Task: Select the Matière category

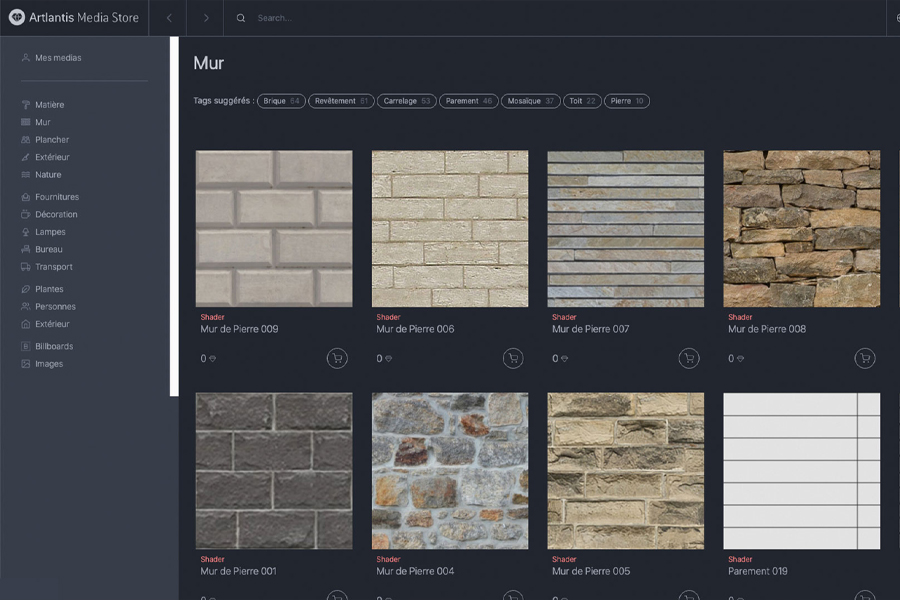Action: (x=49, y=105)
